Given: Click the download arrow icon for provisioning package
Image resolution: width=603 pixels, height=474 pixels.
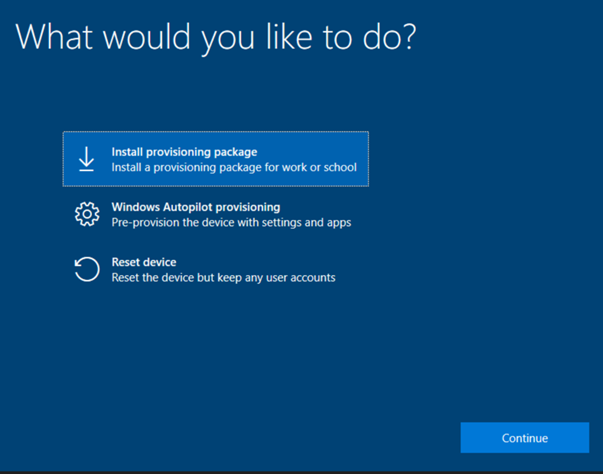Looking at the screenshot, I should click(87, 159).
